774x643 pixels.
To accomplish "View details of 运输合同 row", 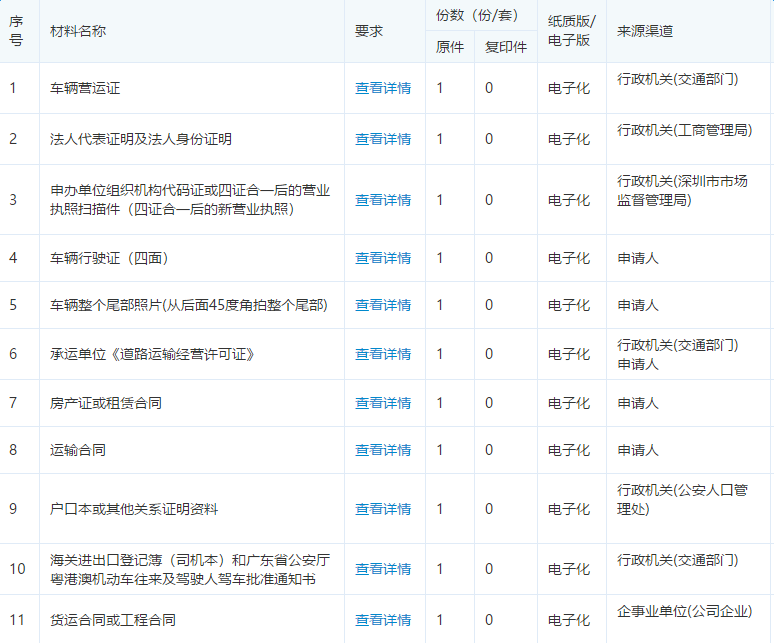I will tap(383, 450).
